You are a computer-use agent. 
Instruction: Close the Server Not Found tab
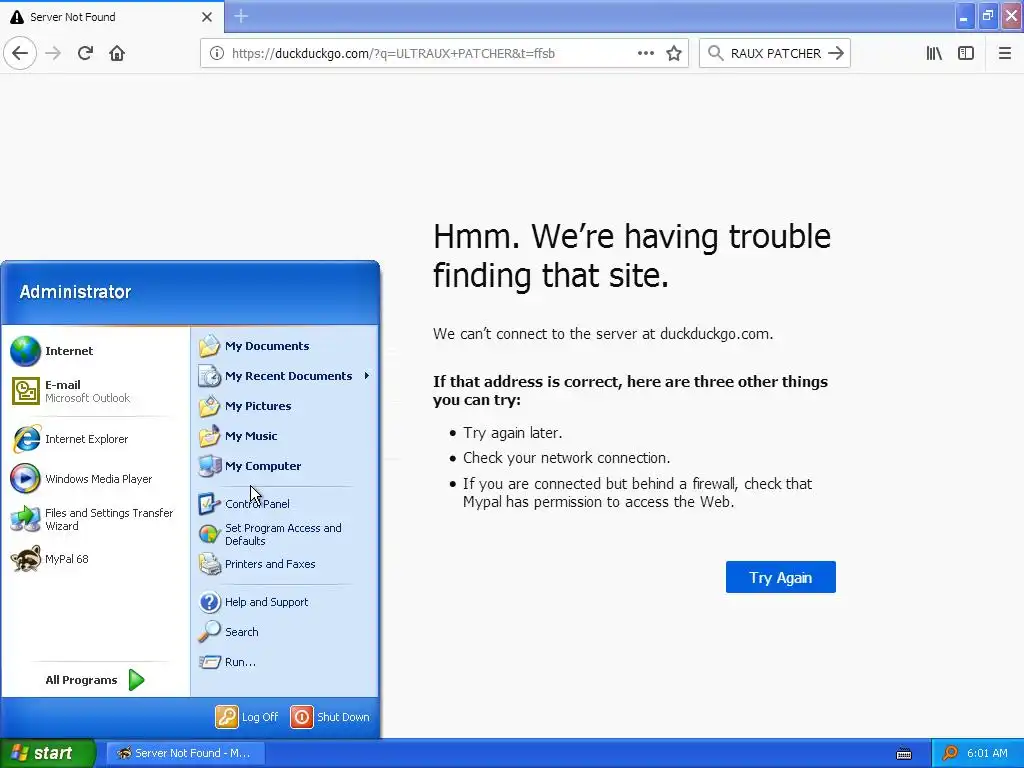pyautogui.click(x=207, y=17)
